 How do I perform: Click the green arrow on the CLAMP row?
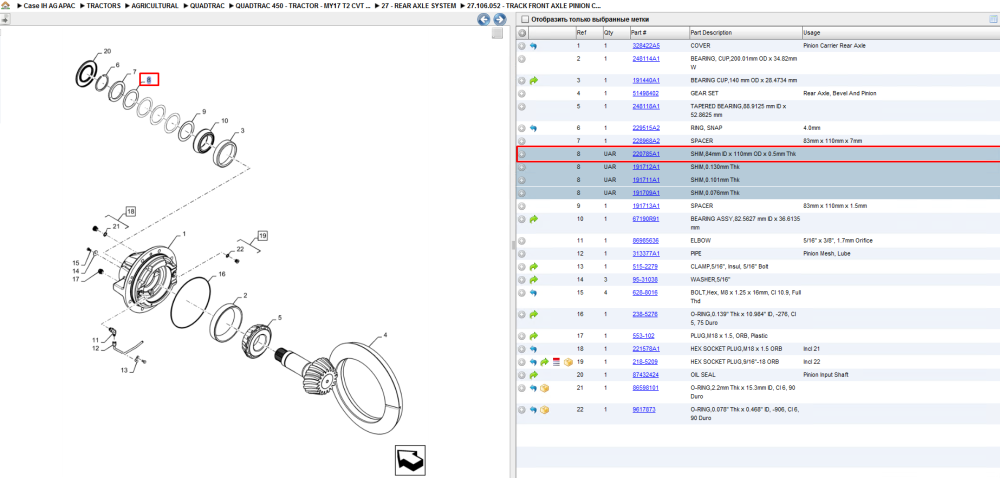[x=534, y=266]
